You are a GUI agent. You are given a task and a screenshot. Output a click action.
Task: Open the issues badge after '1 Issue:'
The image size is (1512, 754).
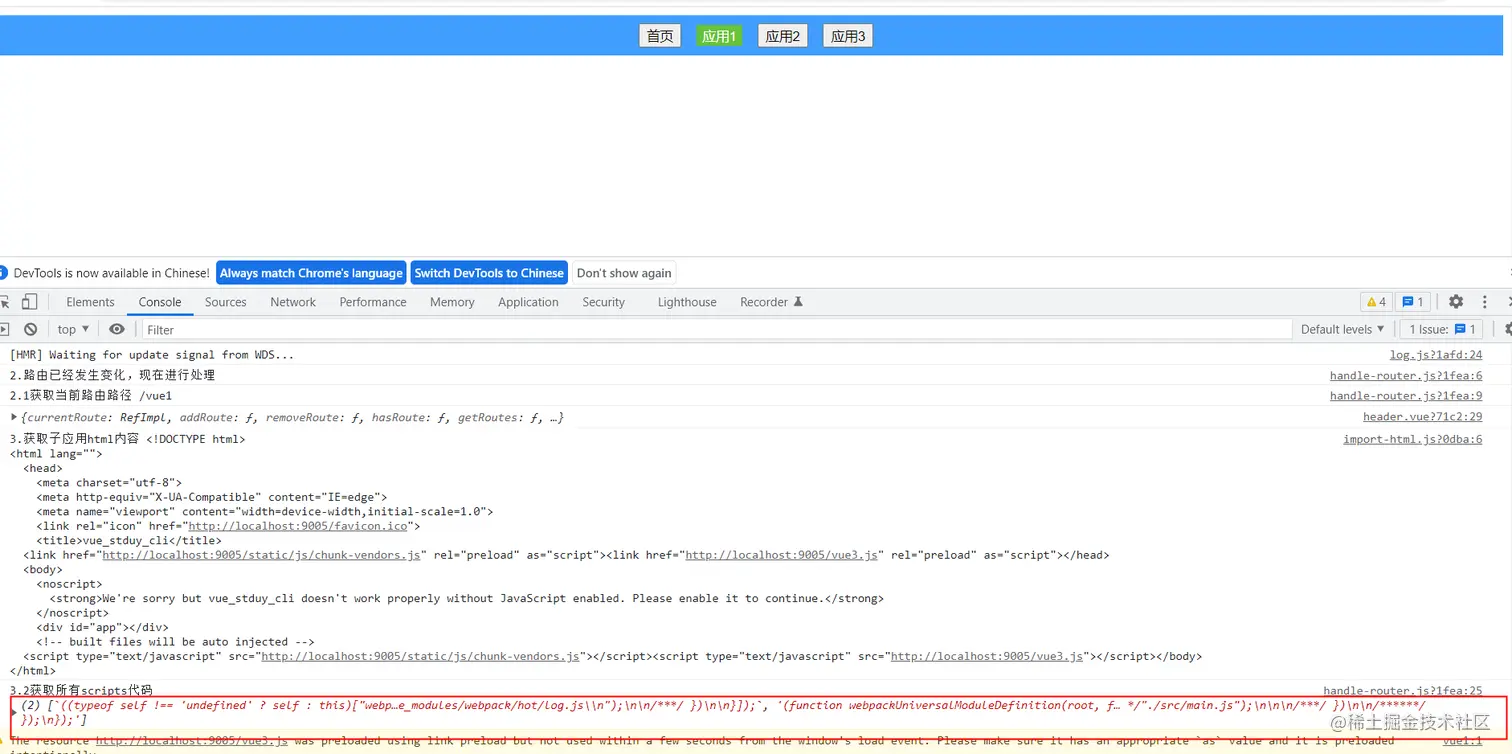(x=1466, y=329)
